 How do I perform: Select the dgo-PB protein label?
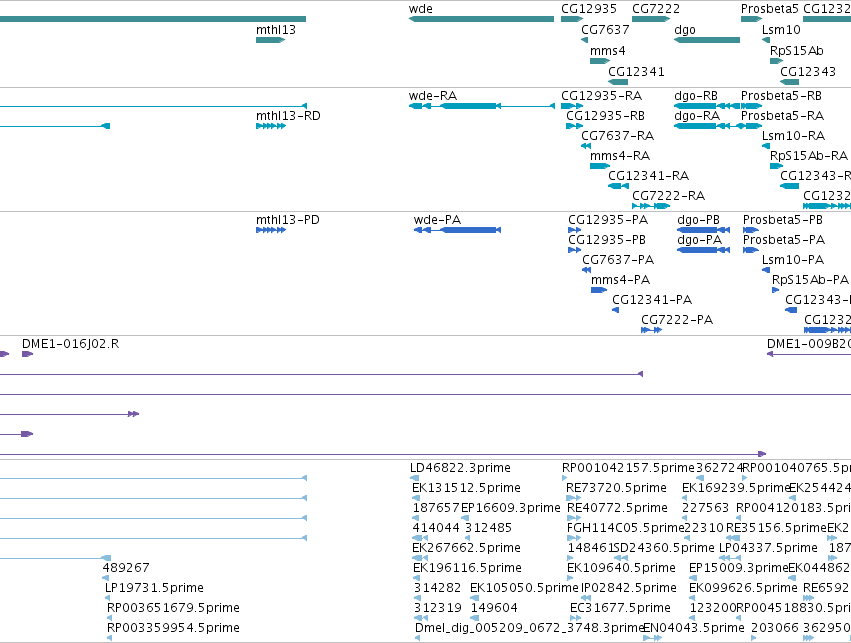(698, 220)
